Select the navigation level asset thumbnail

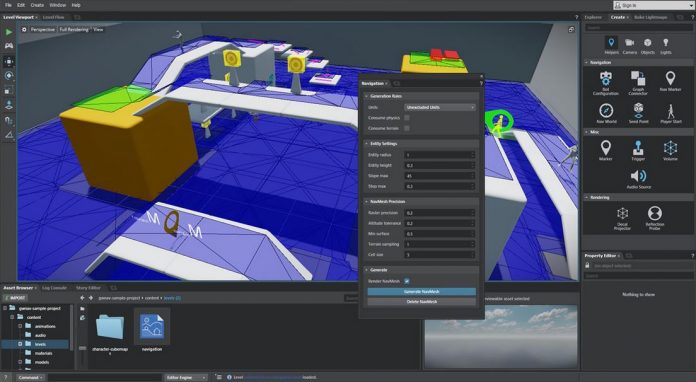point(152,327)
